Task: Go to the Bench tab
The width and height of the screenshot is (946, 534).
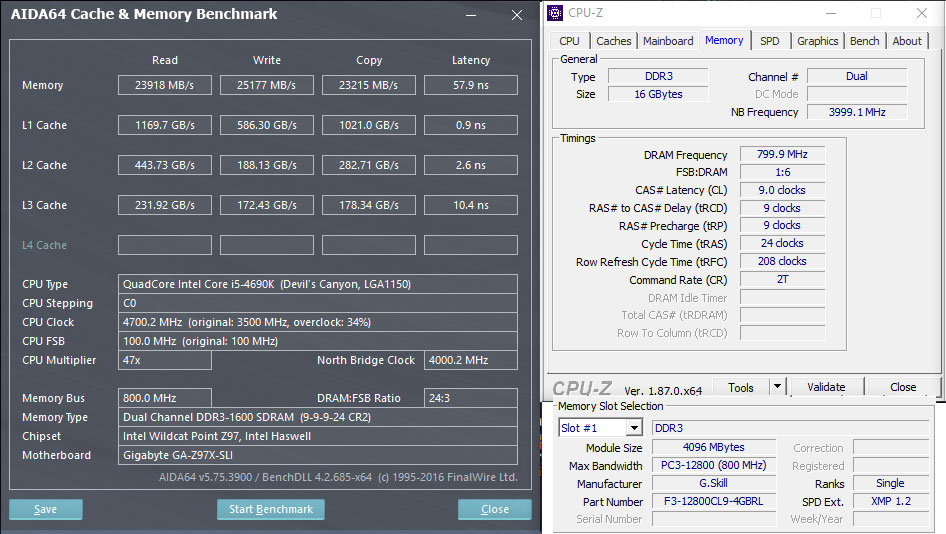Action: click(x=865, y=41)
